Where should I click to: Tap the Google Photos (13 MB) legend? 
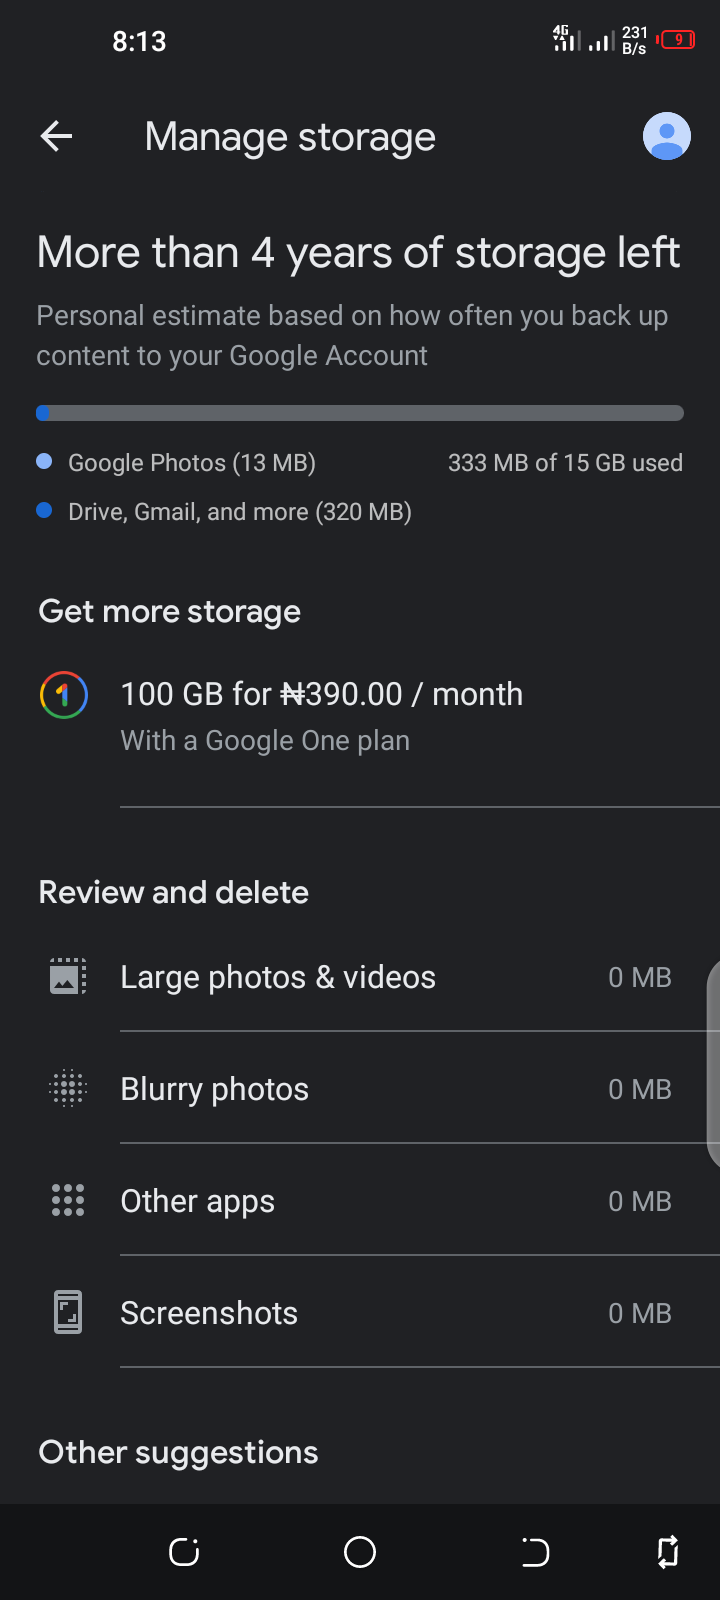point(177,463)
